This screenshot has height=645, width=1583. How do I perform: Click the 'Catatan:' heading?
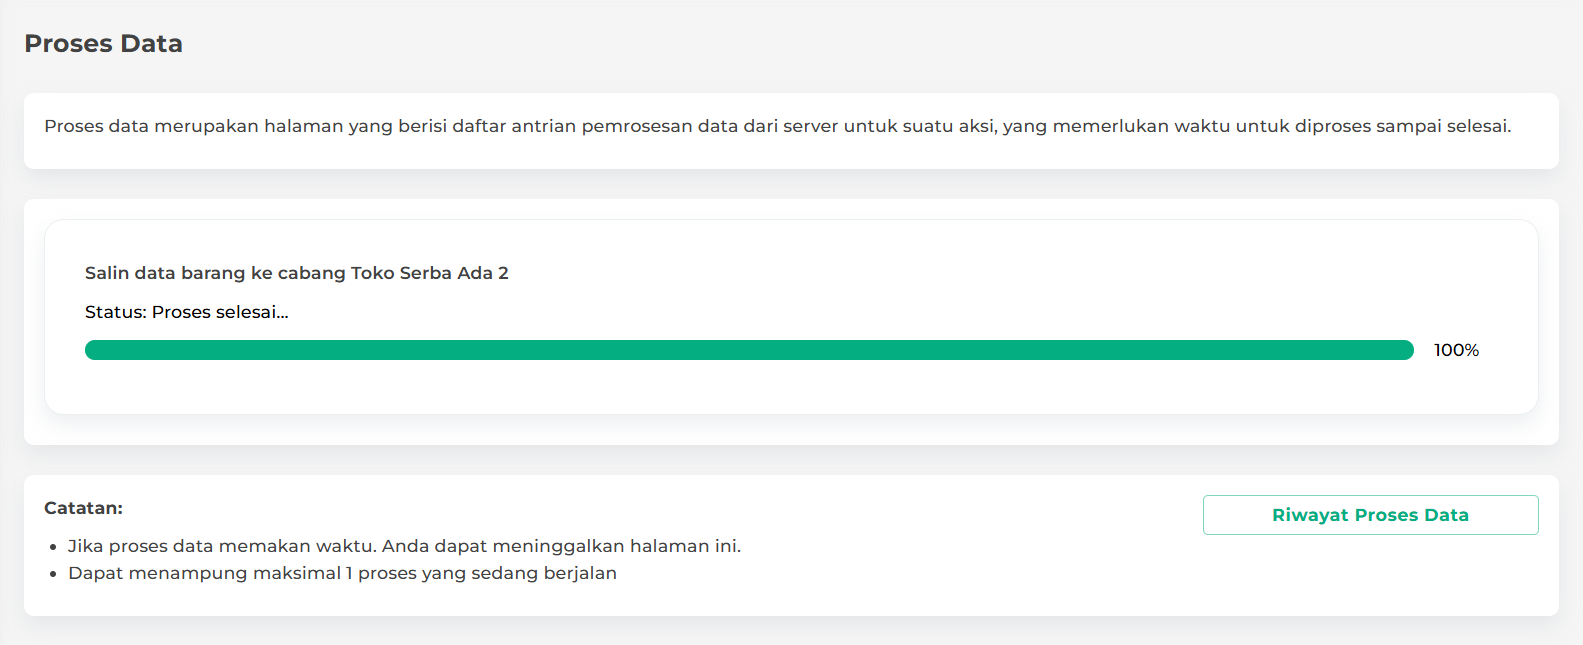point(83,508)
